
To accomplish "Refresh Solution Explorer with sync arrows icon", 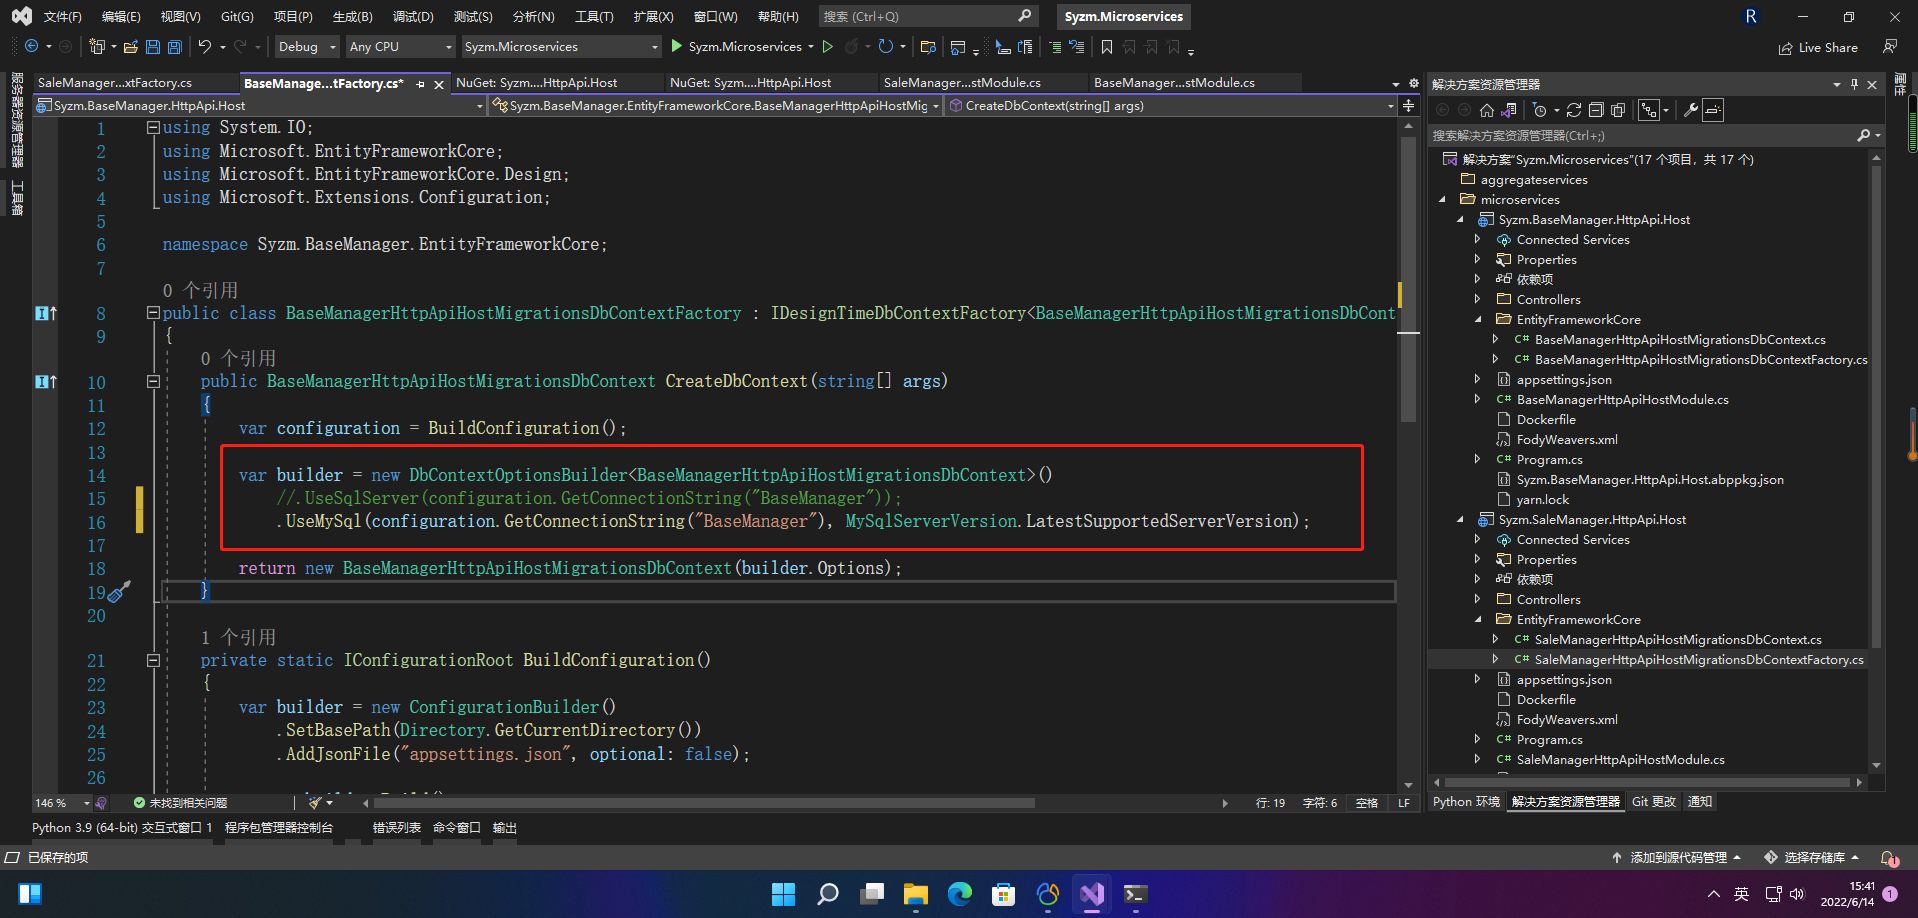I will (1574, 110).
